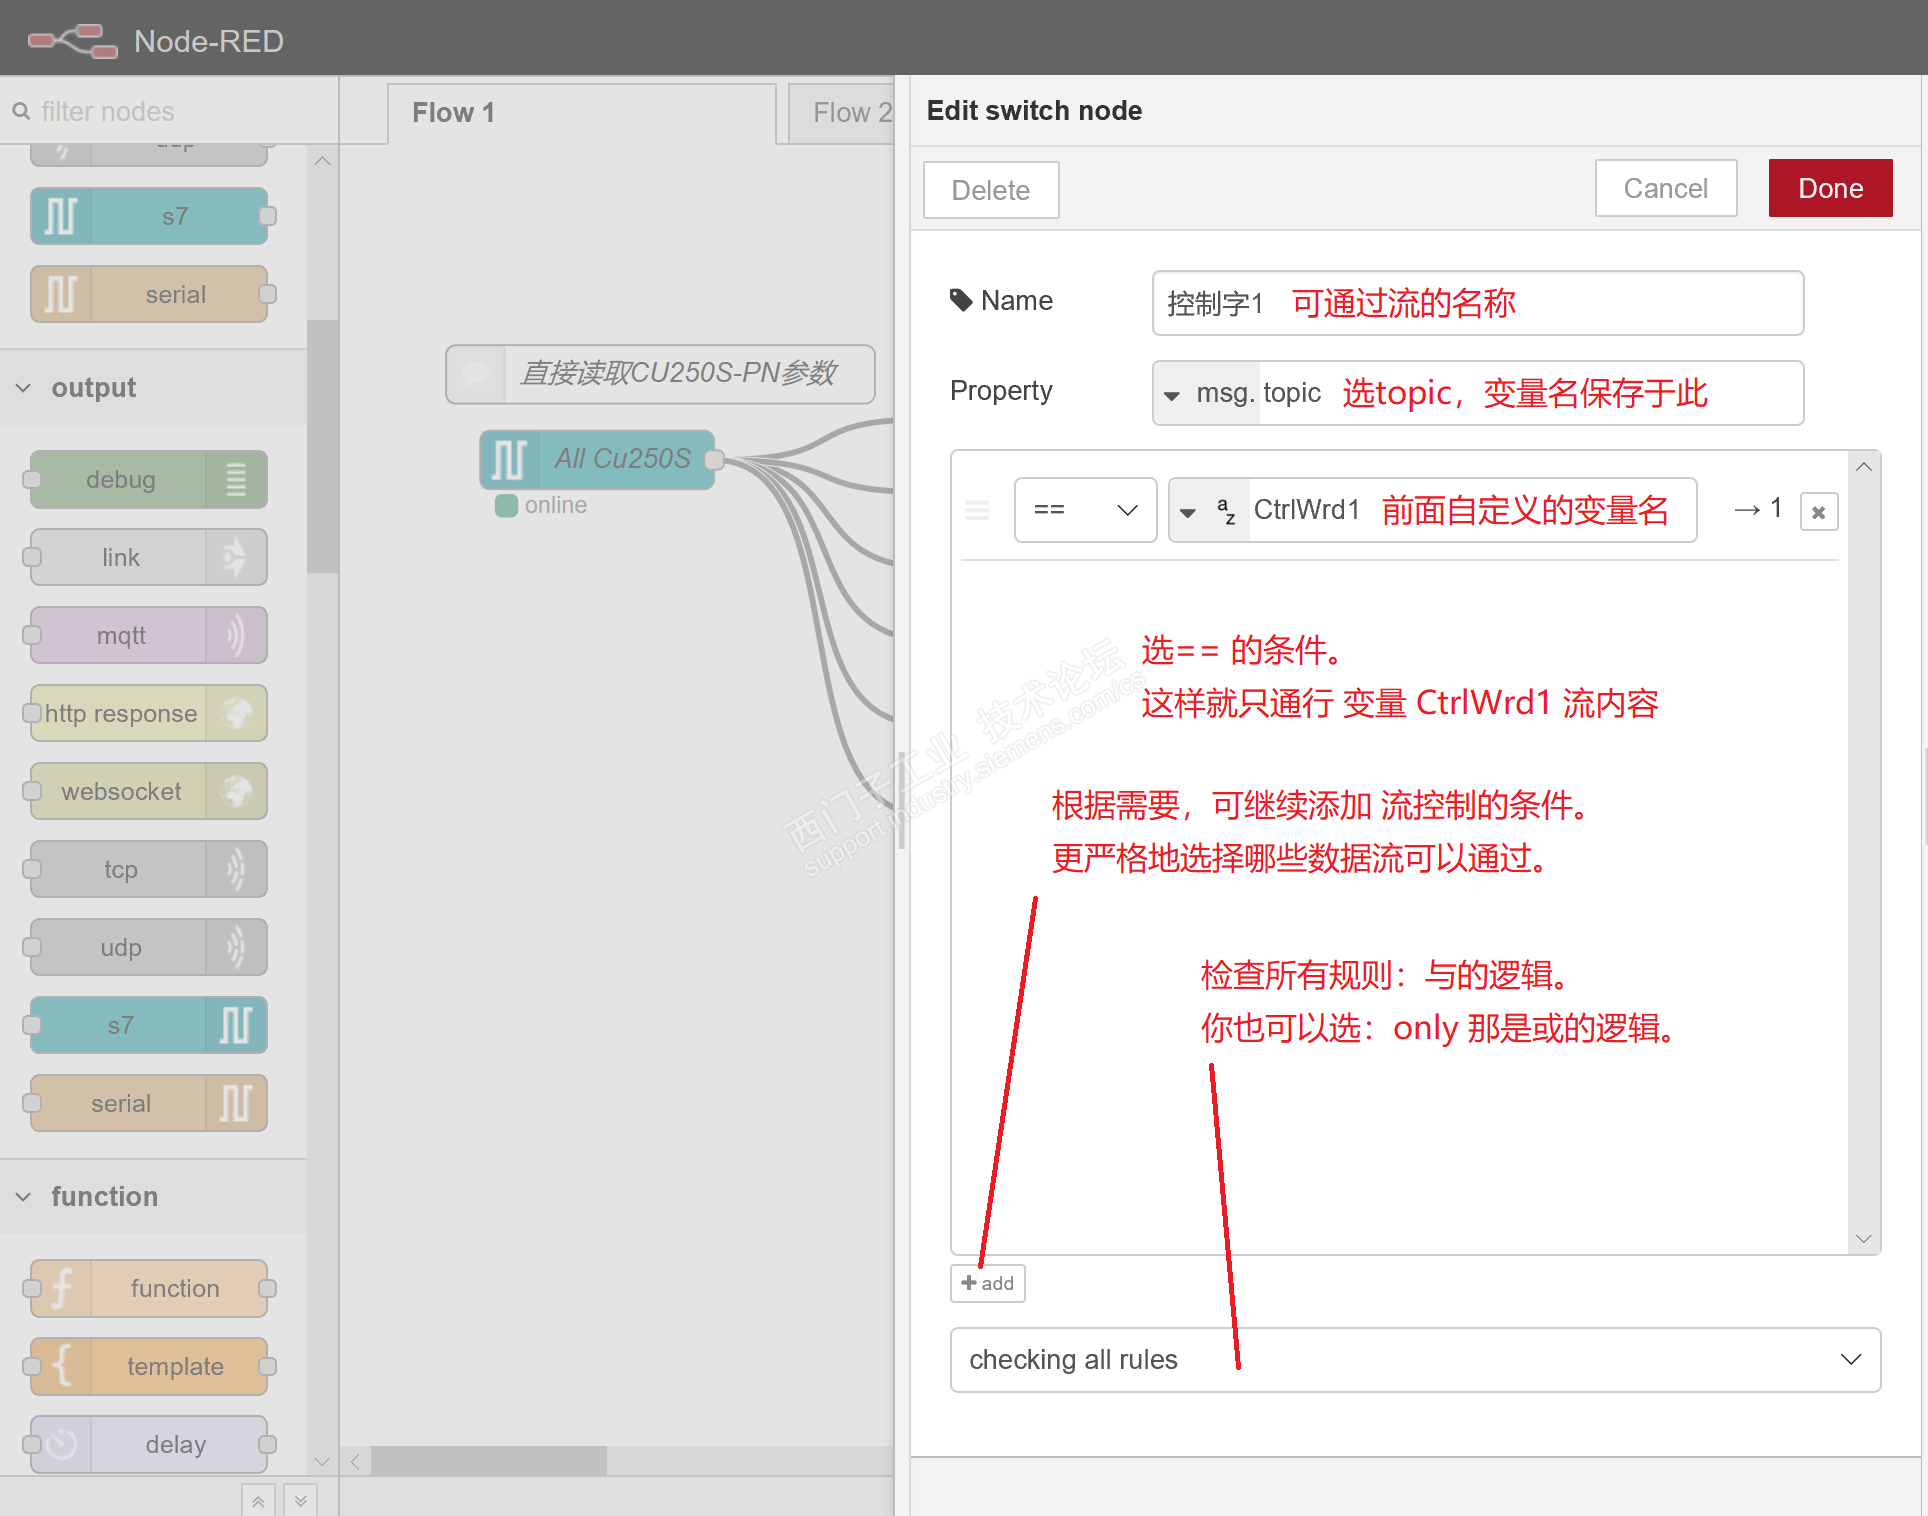Image resolution: width=1928 pixels, height=1516 pixels.
Task: Click the Name input field
Action: (x=1477, y=303)
